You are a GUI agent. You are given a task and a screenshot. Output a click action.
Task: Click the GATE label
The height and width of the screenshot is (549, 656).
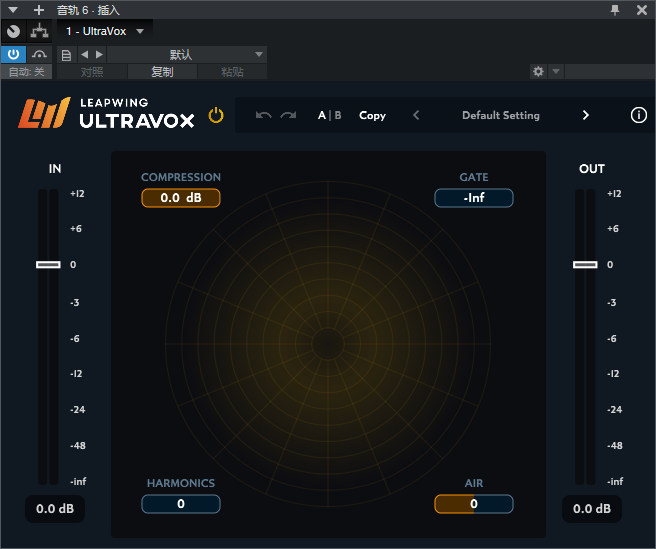point(474,177)
